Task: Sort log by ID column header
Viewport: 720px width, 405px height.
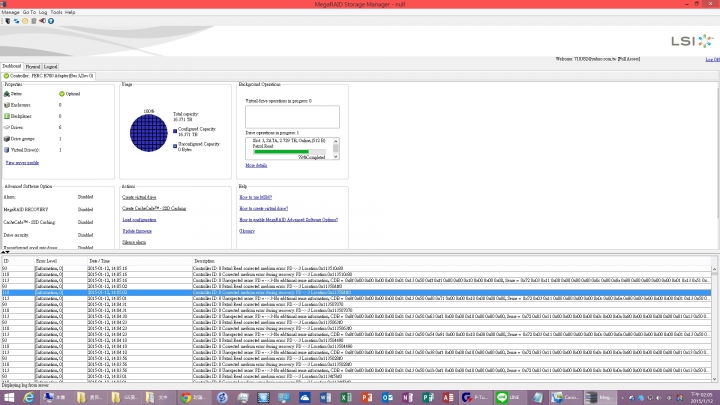Action: (17, 261)
